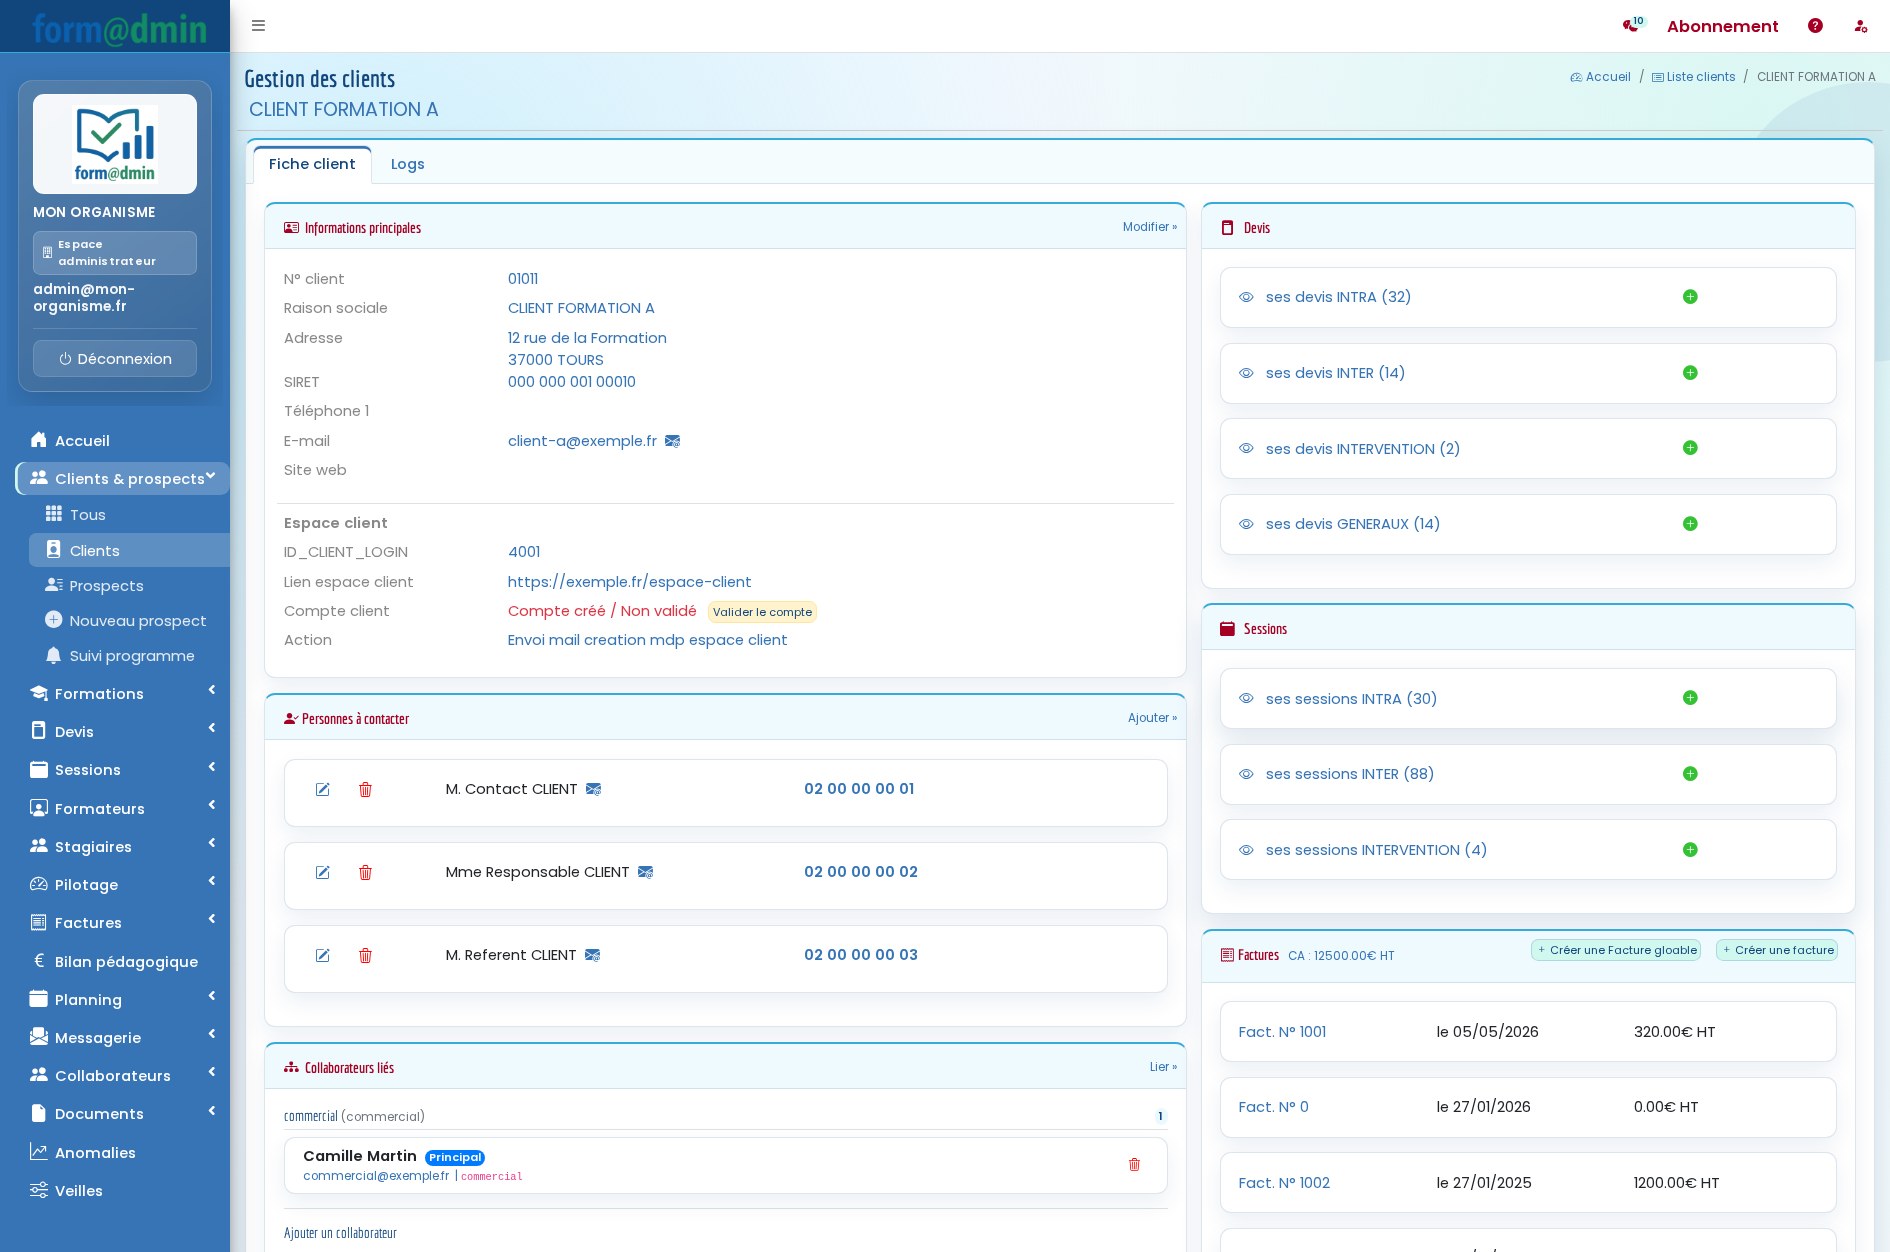
Task: Show ses devis INTERVENTION eye icon
Action: pyautogui.click(x=1246, y=448)
